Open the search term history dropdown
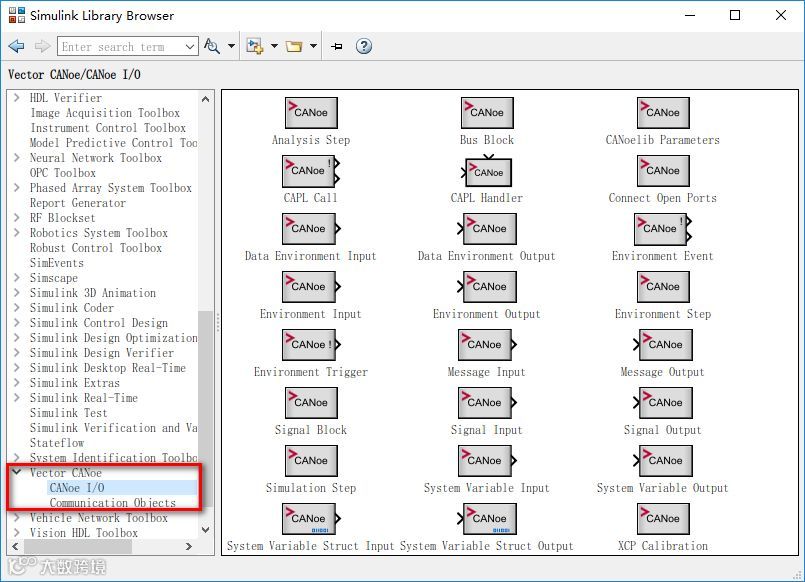Viewport: 805px width, 582px height. coord(189,47)
